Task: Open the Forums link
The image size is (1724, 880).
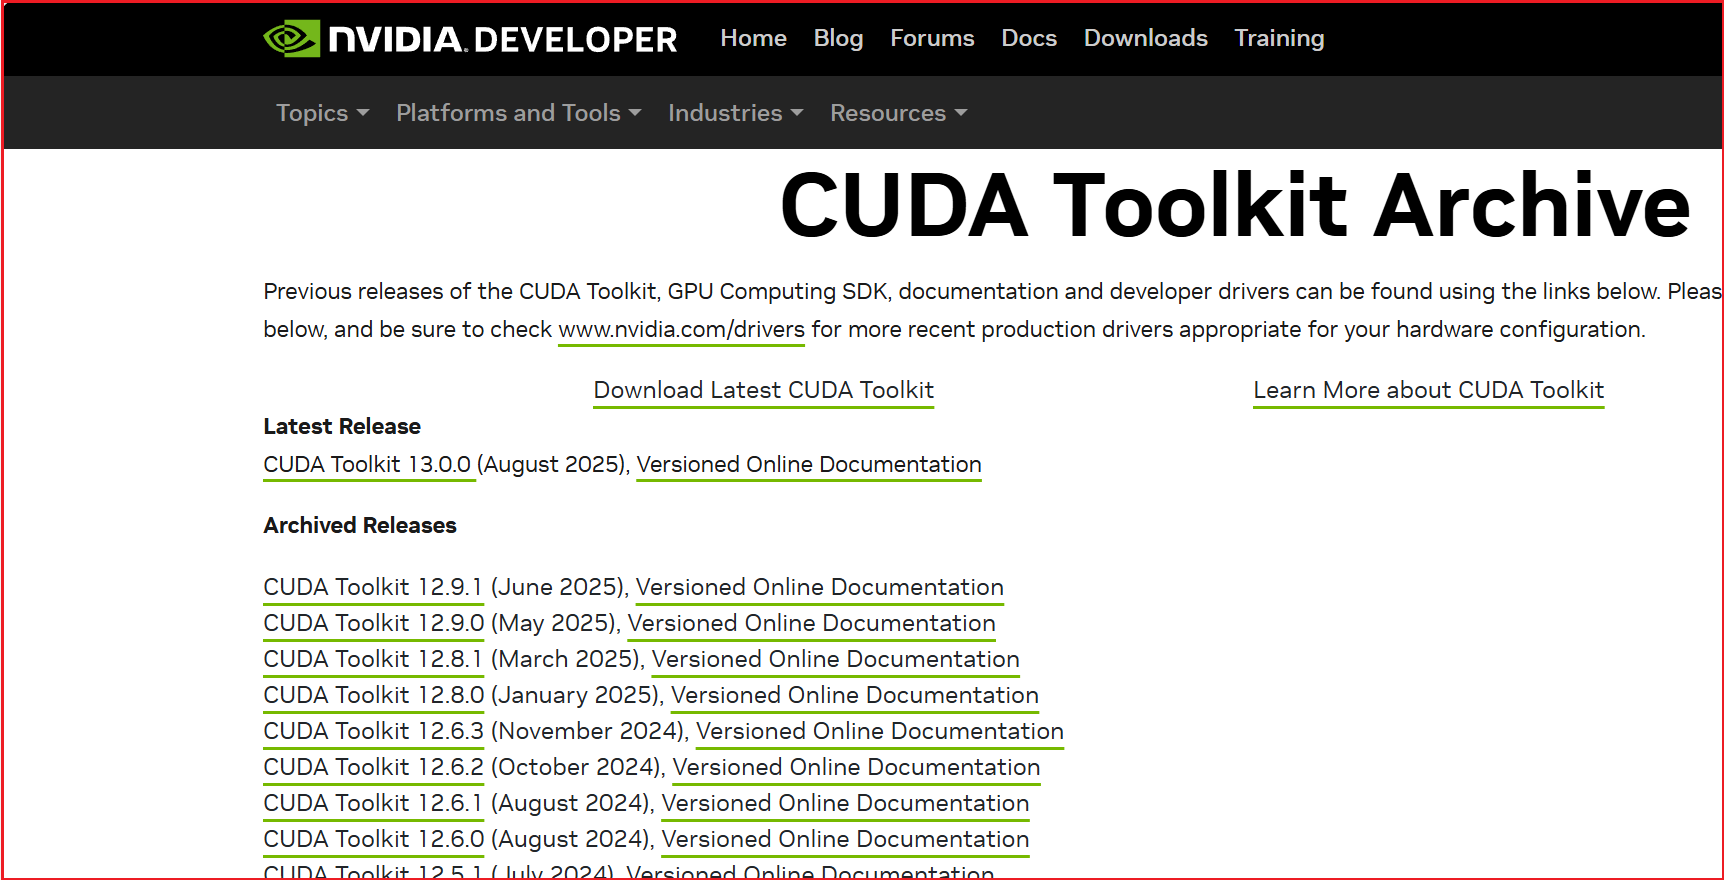Action: (932, 38)
